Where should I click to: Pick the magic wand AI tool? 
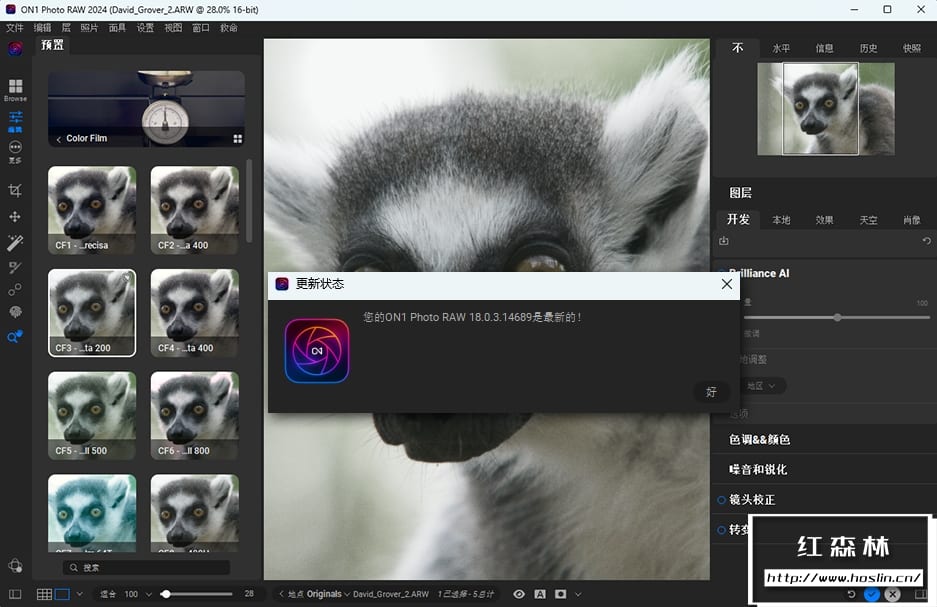tap(15, 243)
